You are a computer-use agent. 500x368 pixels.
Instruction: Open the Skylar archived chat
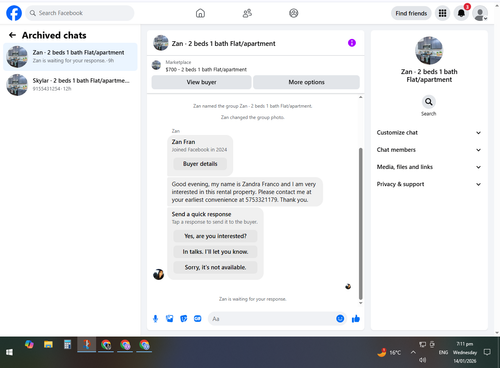tap(70, 85)
